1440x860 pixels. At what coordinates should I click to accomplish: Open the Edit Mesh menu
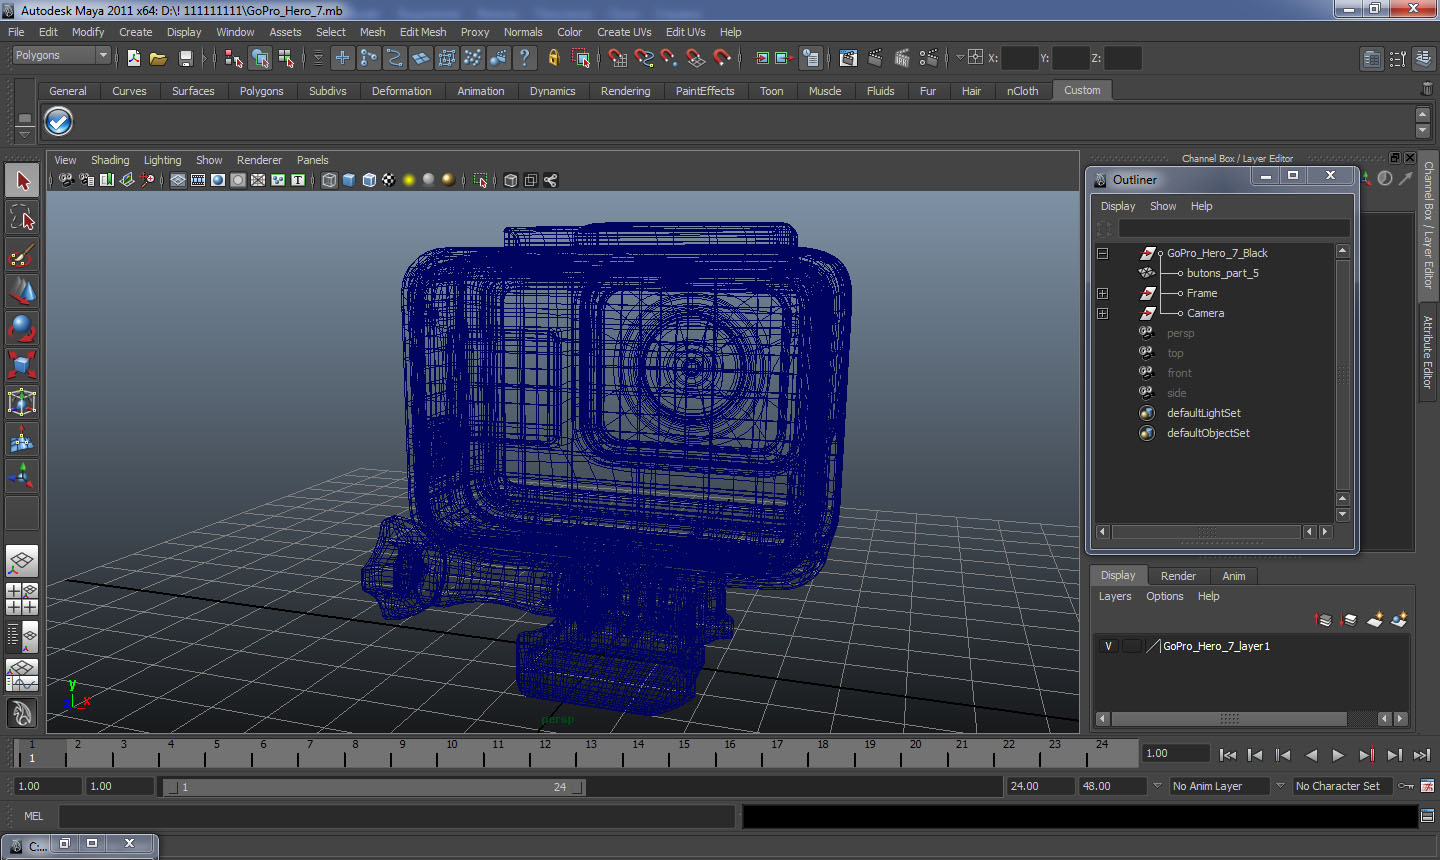pos(423,32)
